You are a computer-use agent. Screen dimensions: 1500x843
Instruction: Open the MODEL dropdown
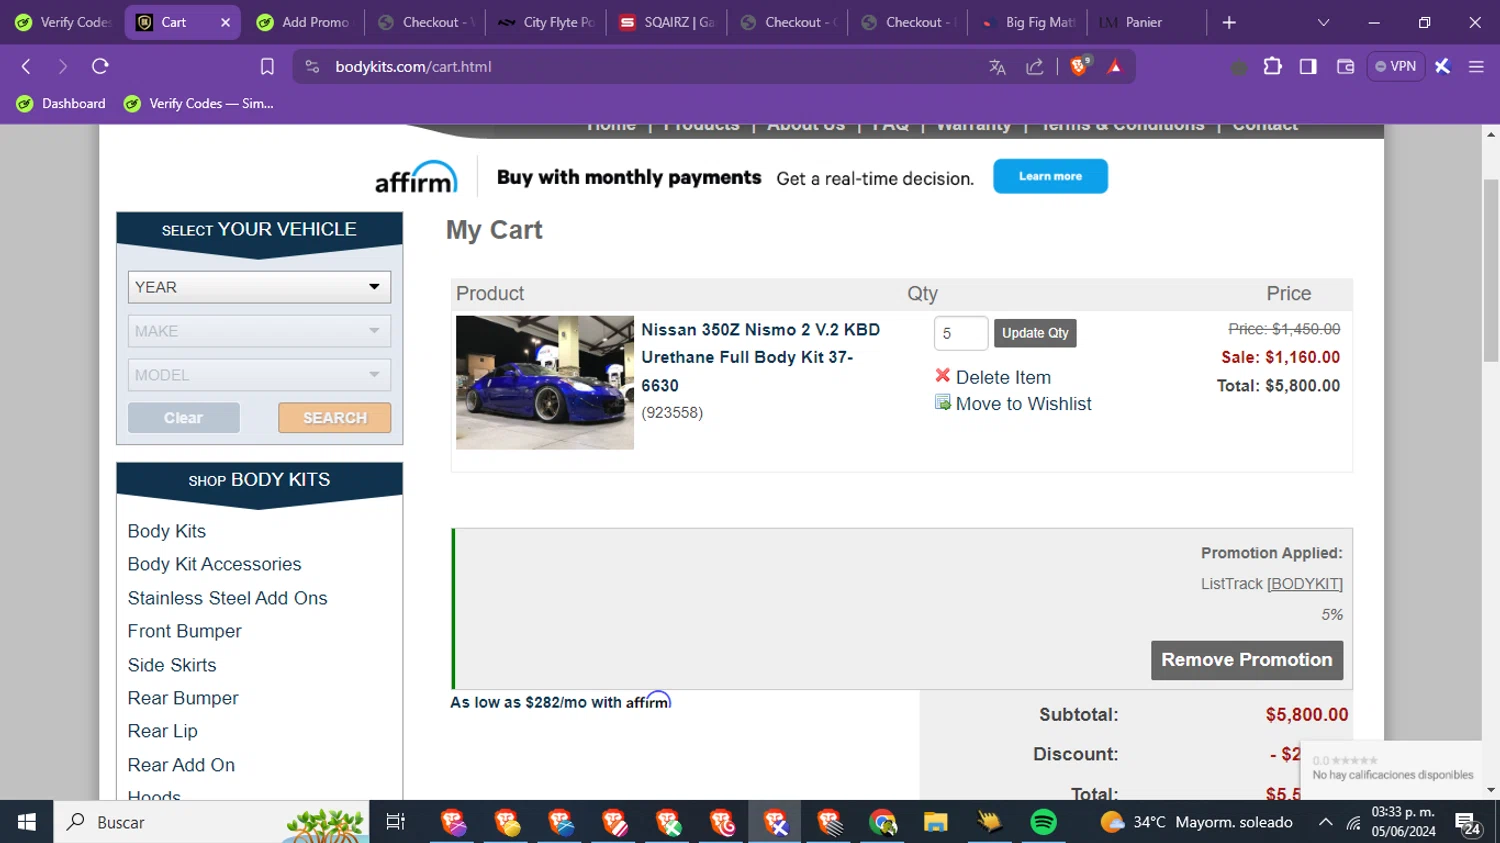pyautogui.click(x=259, y=375)
